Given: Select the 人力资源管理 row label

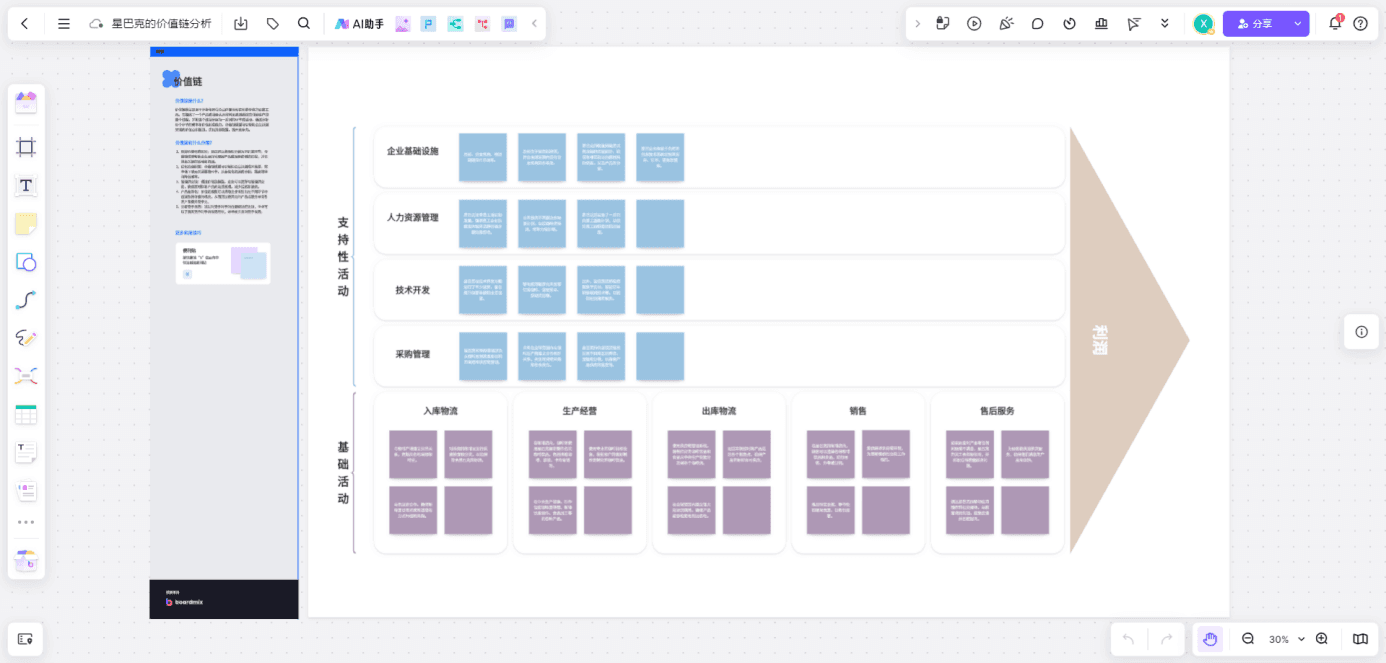Looking at the screenshot, I should click(412, 217).
